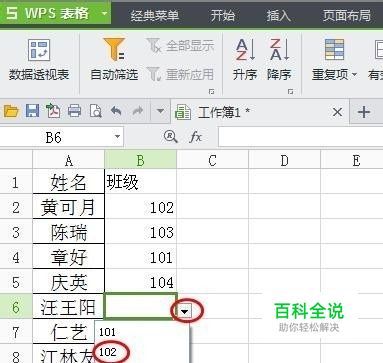Select column C header
383x363 pixels.
pyautogui.click(x=212, y=160)
